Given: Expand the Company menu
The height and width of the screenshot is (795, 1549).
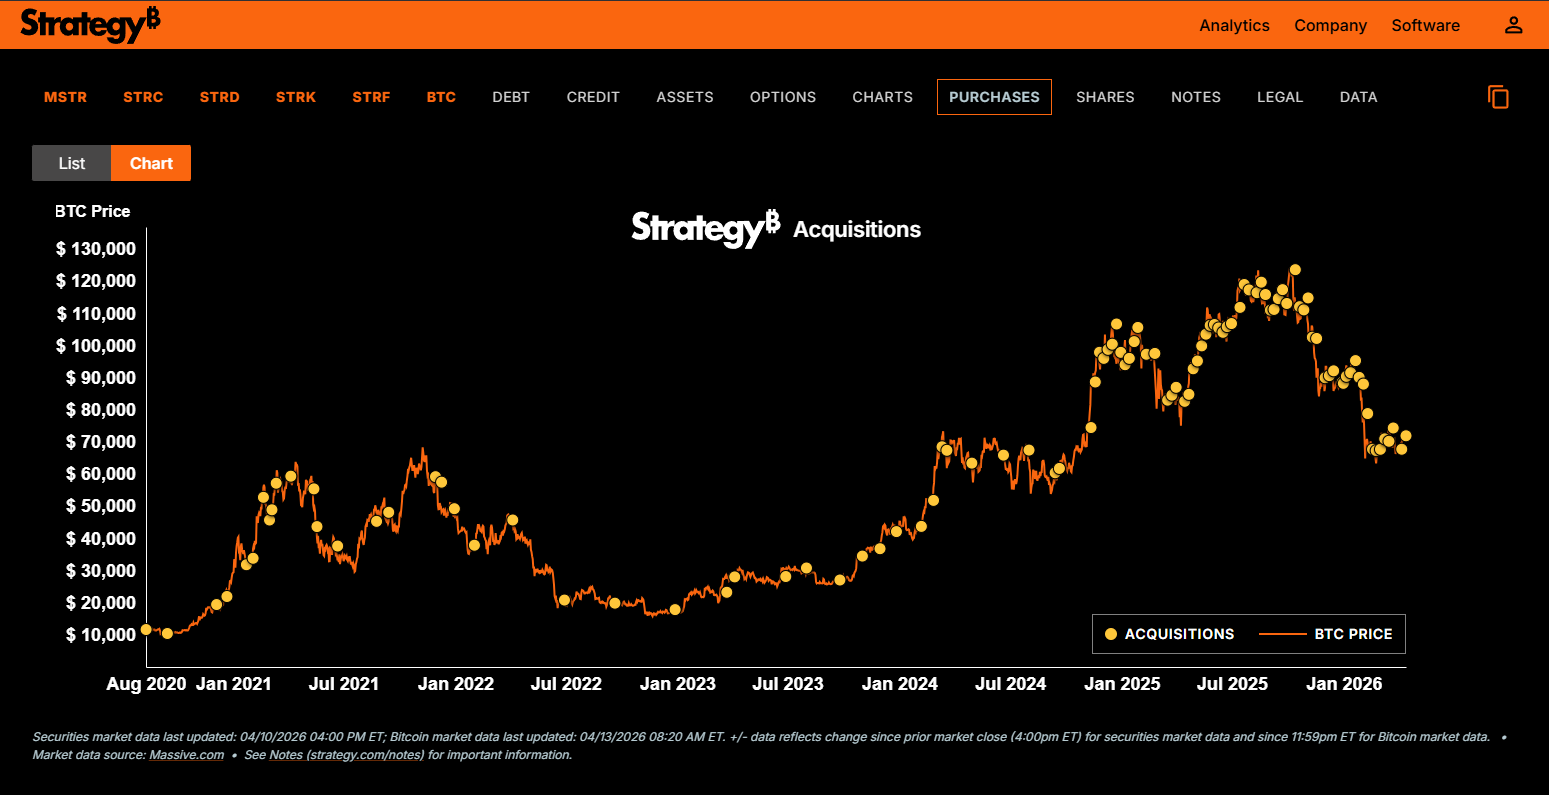Looking at the screenshot, I should (1330, 25).
